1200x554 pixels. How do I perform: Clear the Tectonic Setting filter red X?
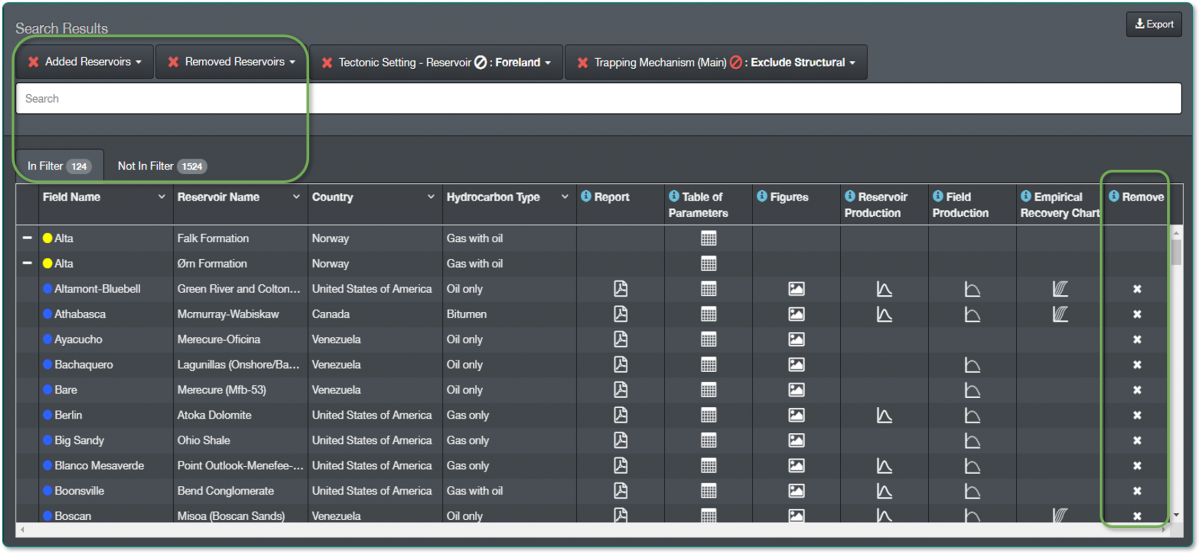pos(327,62)
